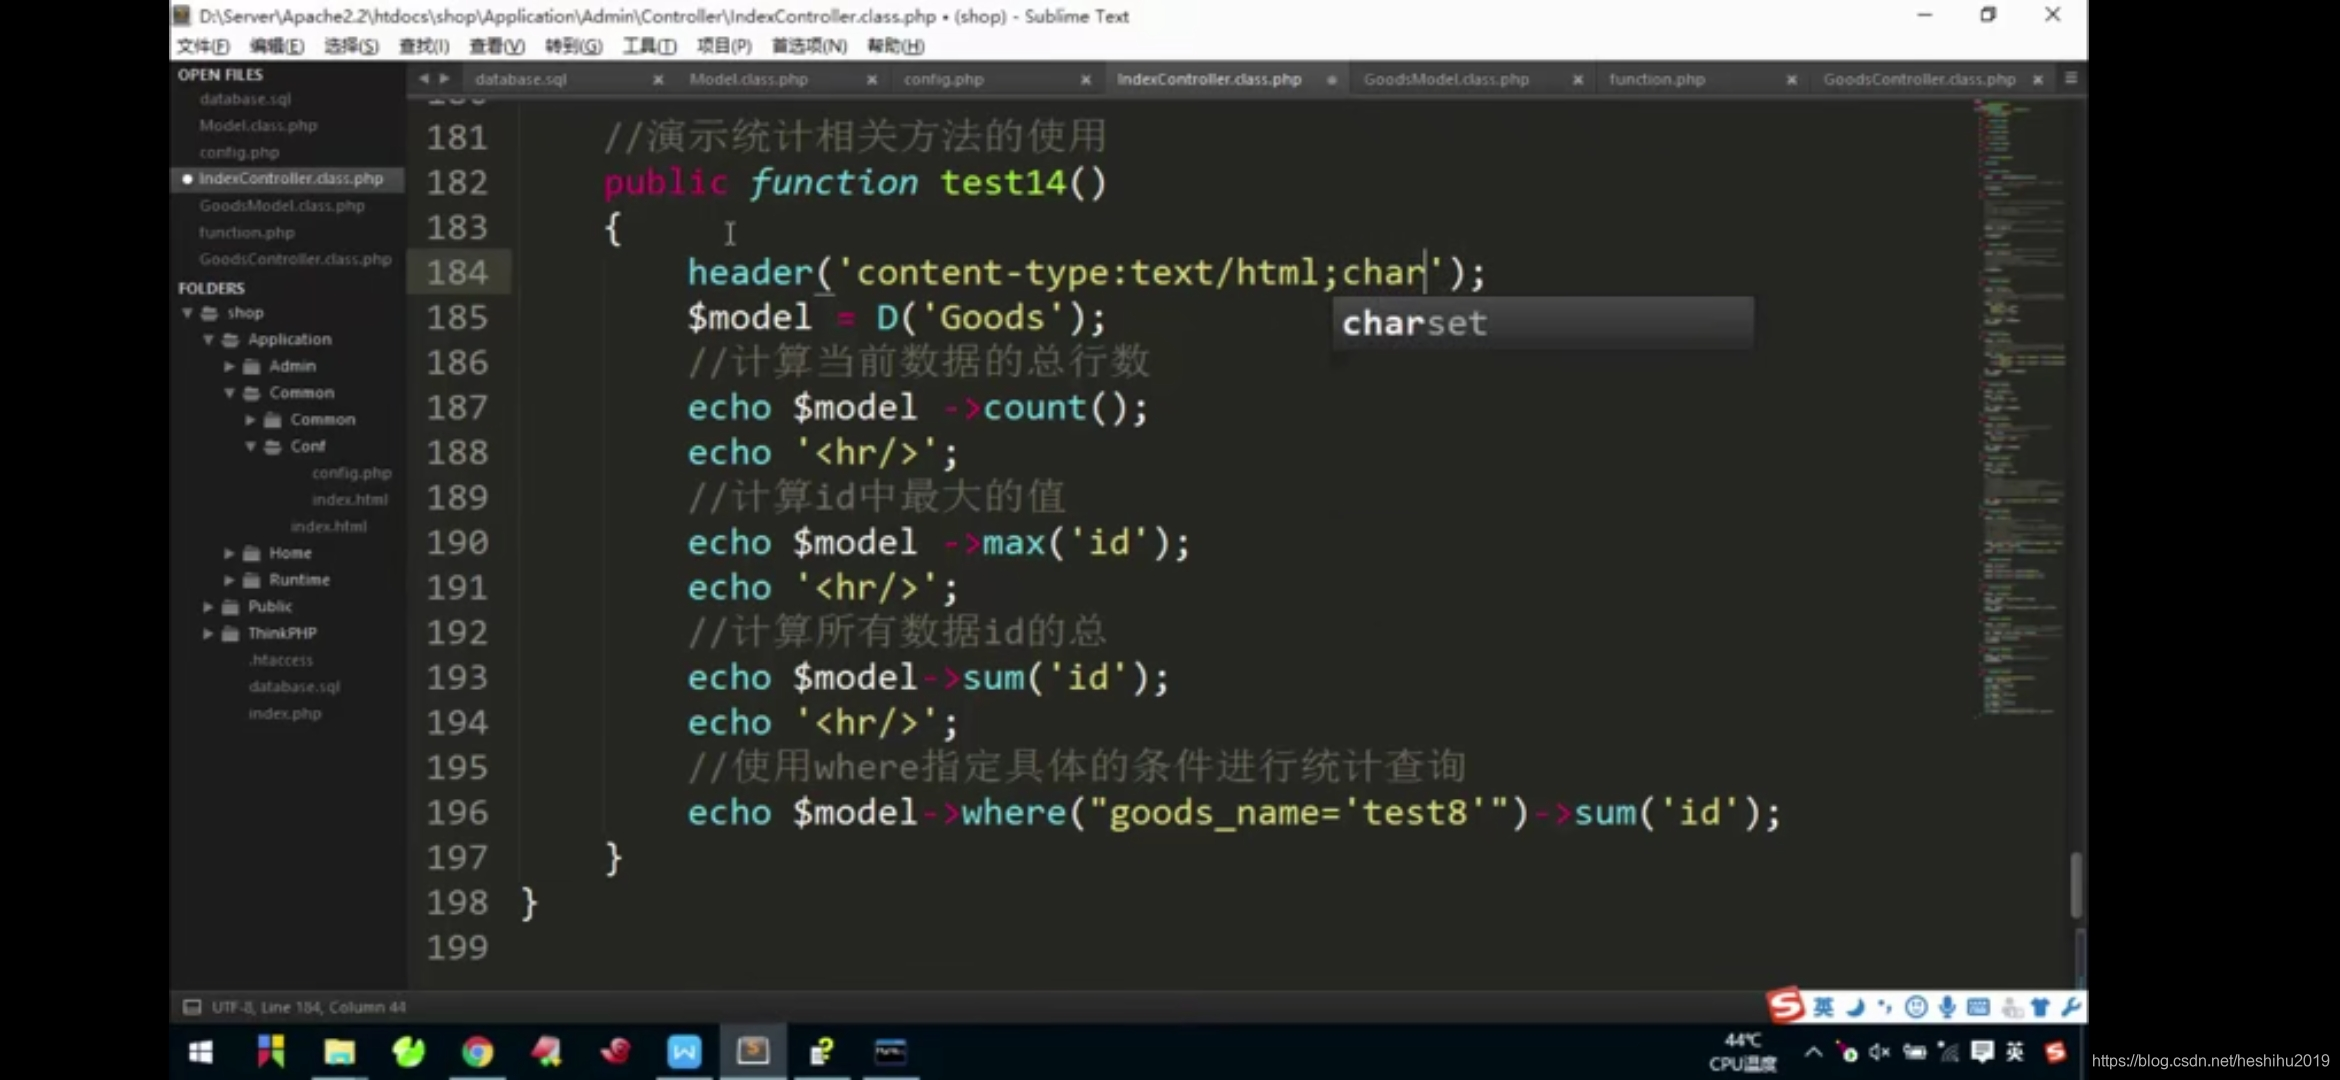Viewport: 2340px width, 1080px height.
Task: Open the 文件(F) menu
Action: coord(203,46)
